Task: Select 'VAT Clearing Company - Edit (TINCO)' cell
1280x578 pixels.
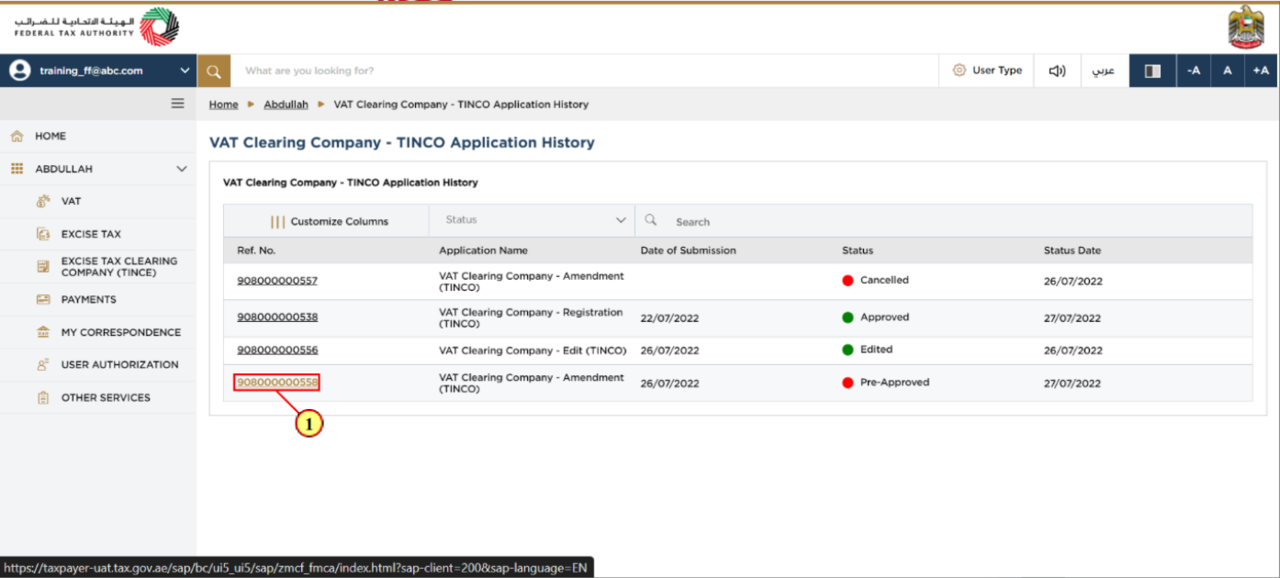Action: 533,350
